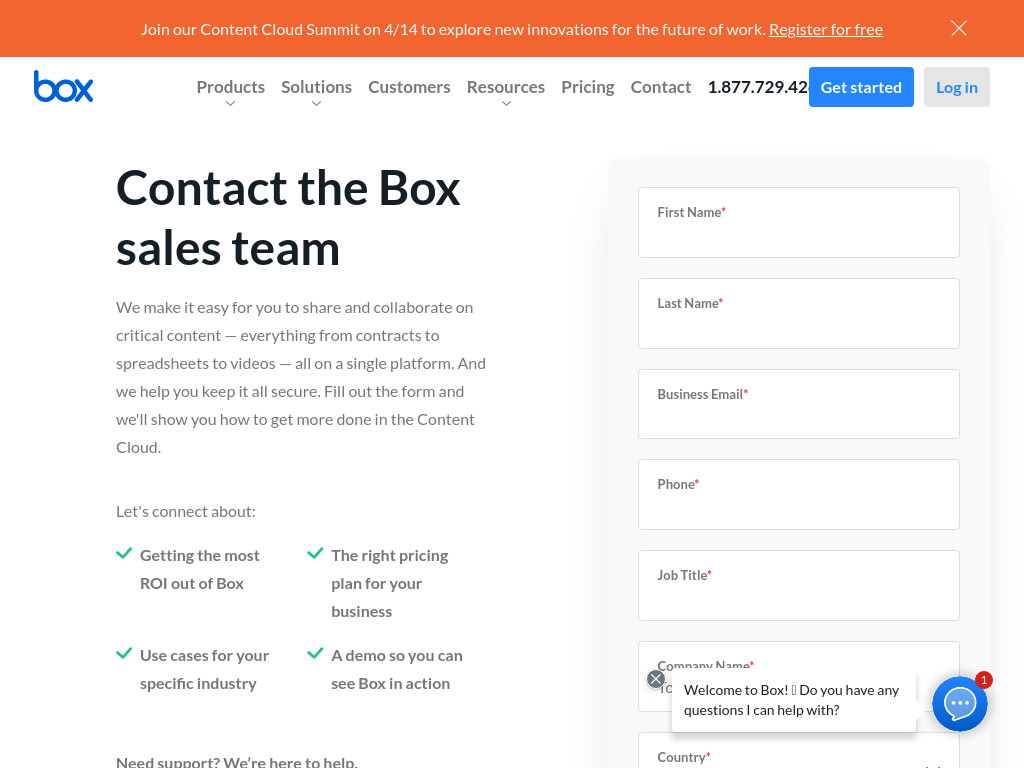Expand the Products menu chevron
Image resolution: width=1024 pixels, height=768 pixels.
231,104
